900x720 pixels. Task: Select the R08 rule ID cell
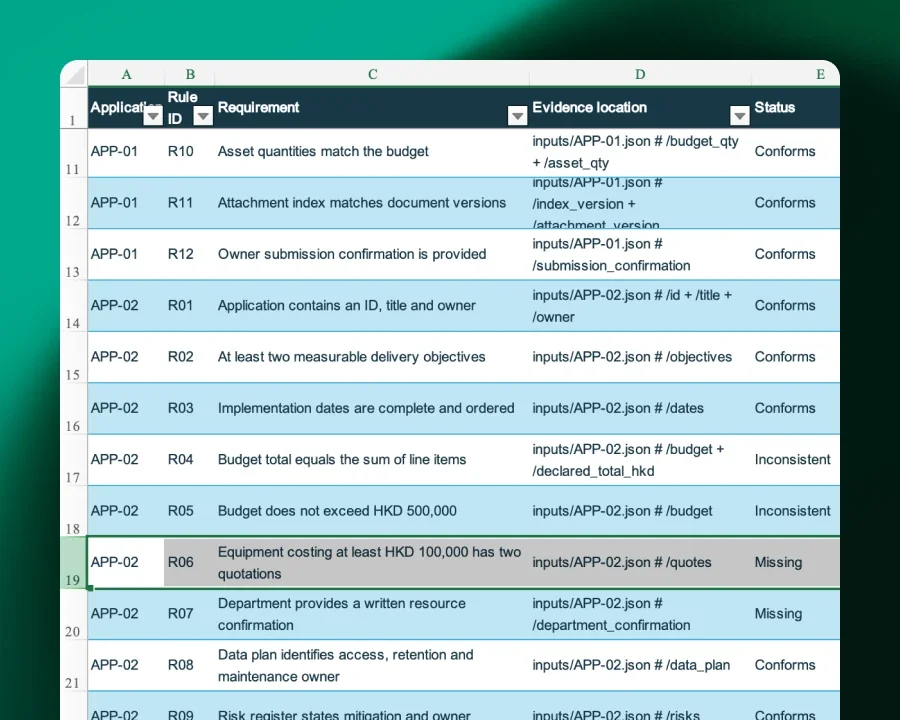(189, 665)
